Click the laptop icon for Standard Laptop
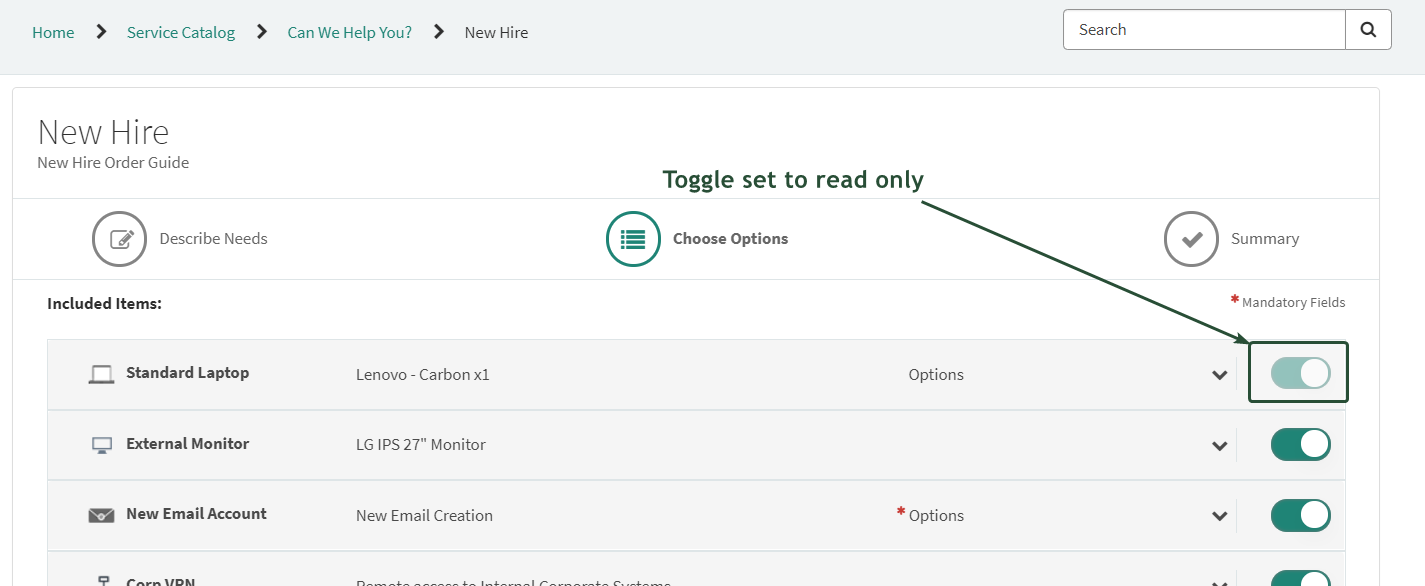 (x=101, y=373)
